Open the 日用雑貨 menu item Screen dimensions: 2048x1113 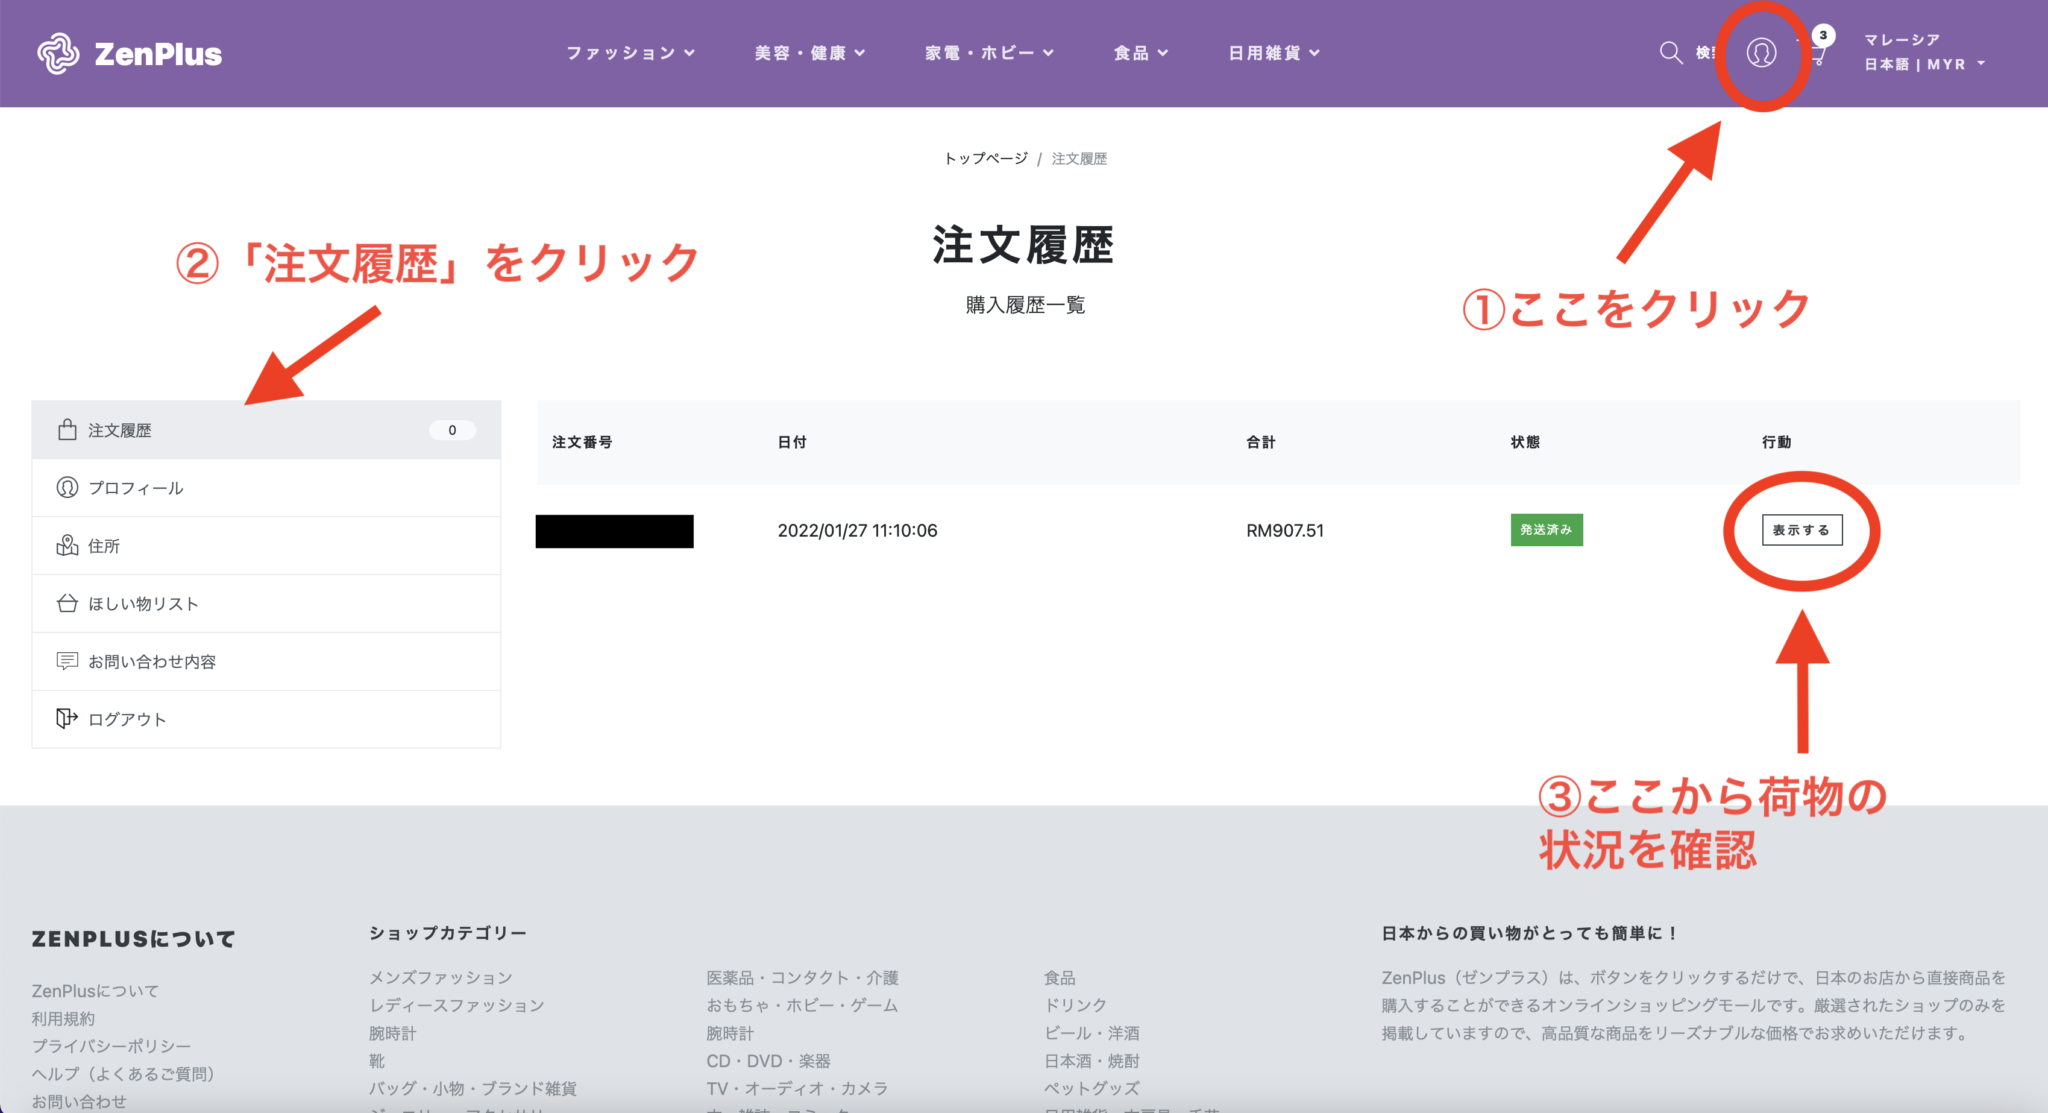pyautogui.click(x=1274, y=53)
